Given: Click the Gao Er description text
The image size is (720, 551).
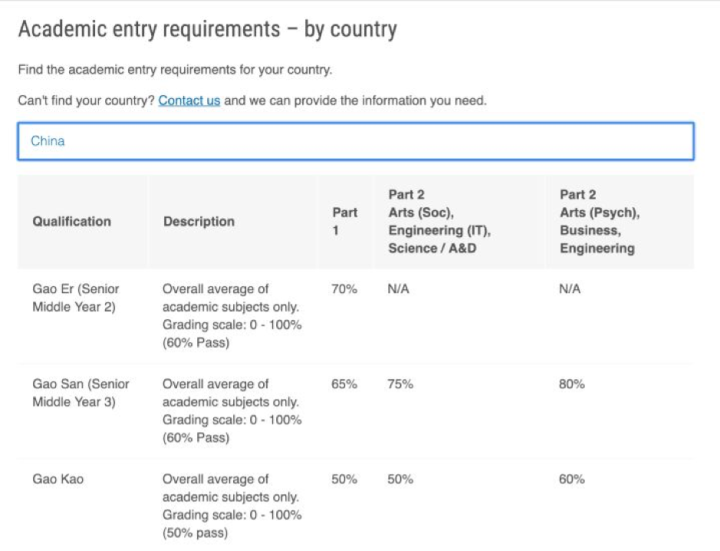Looking at the screenshot, I should (232, 316).
